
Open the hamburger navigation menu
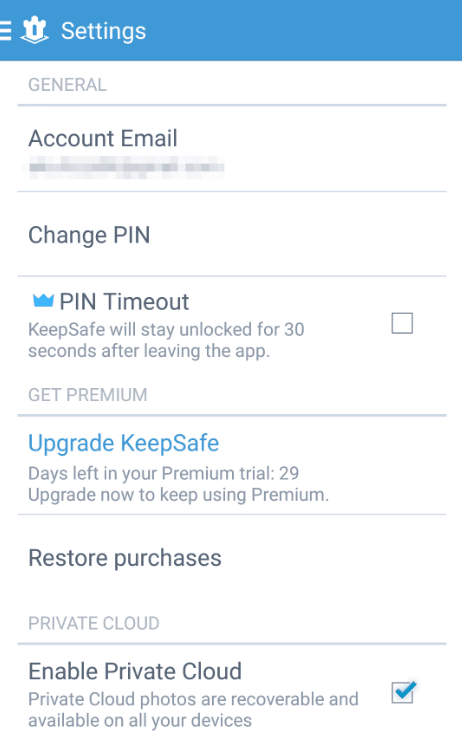[x=5, y=31]
